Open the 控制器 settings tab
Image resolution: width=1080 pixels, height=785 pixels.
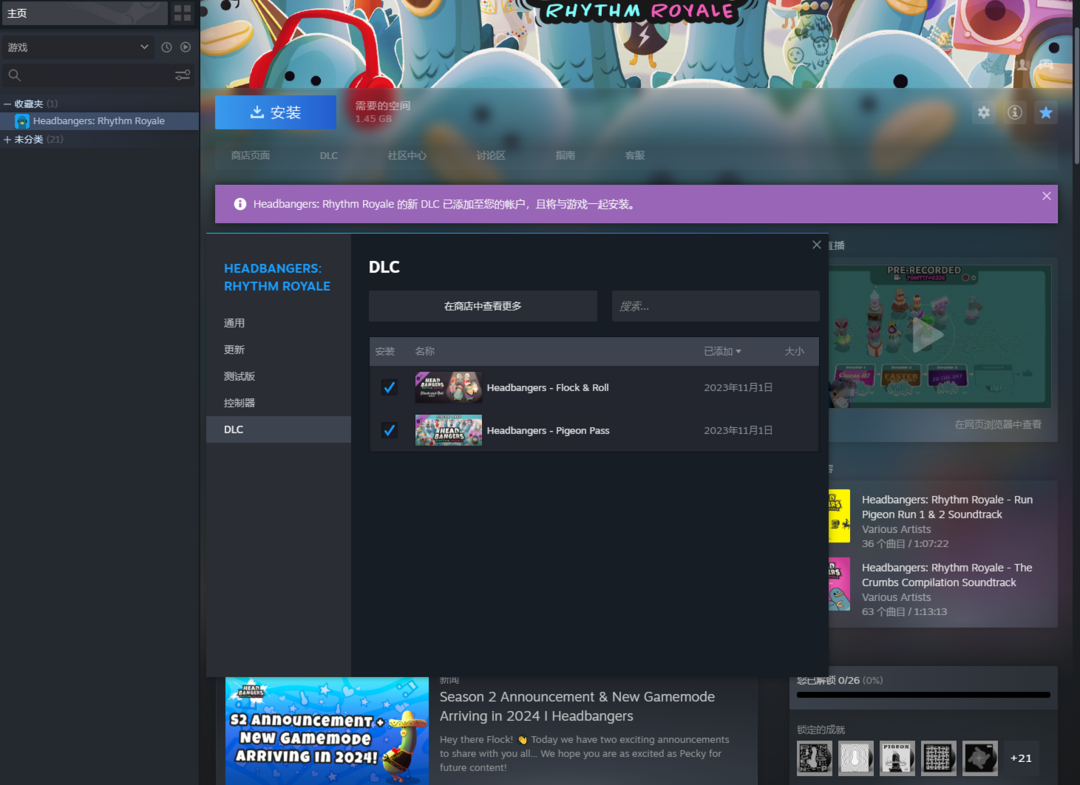tap(239, 403)
